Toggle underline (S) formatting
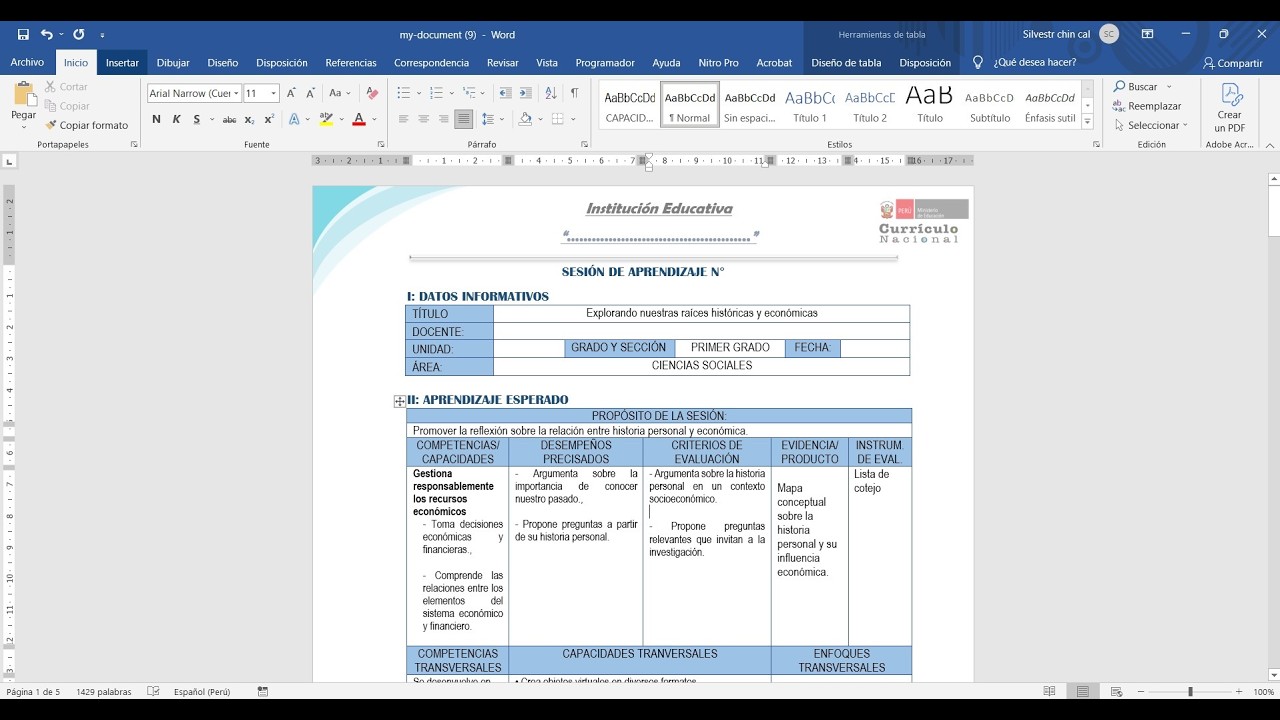This screenshot has height=720, width=1280. [197, 120]
